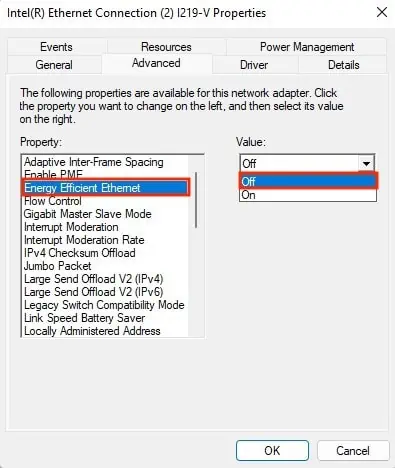Open the Resources tab
This screenshot has width=395, height=468.
click(166, 47)
